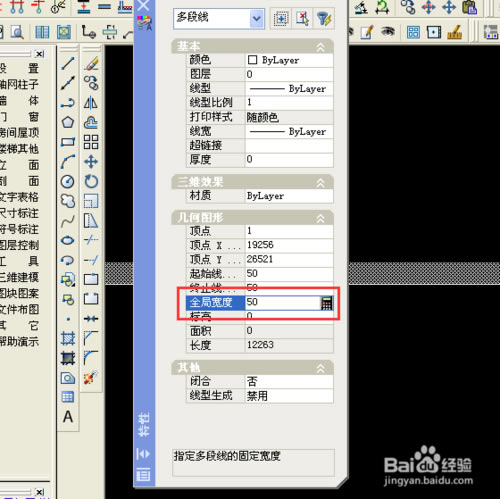Collapse the 其他 section

pos(320,368)
